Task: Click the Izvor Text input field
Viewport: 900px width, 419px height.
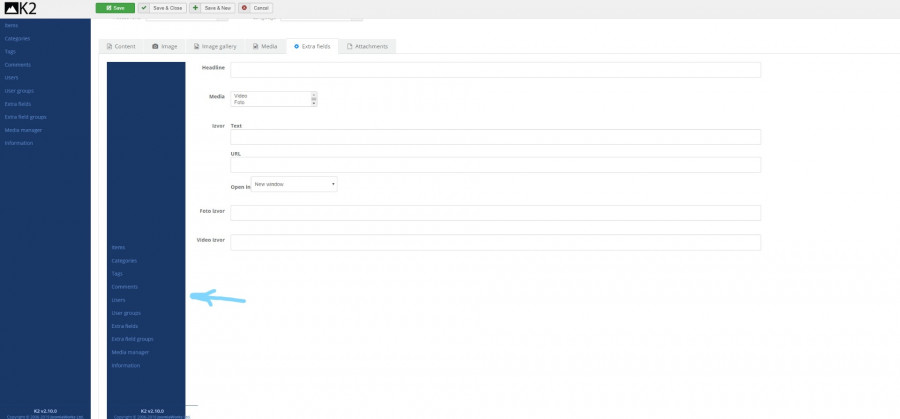Action: [x=495, y=137]
